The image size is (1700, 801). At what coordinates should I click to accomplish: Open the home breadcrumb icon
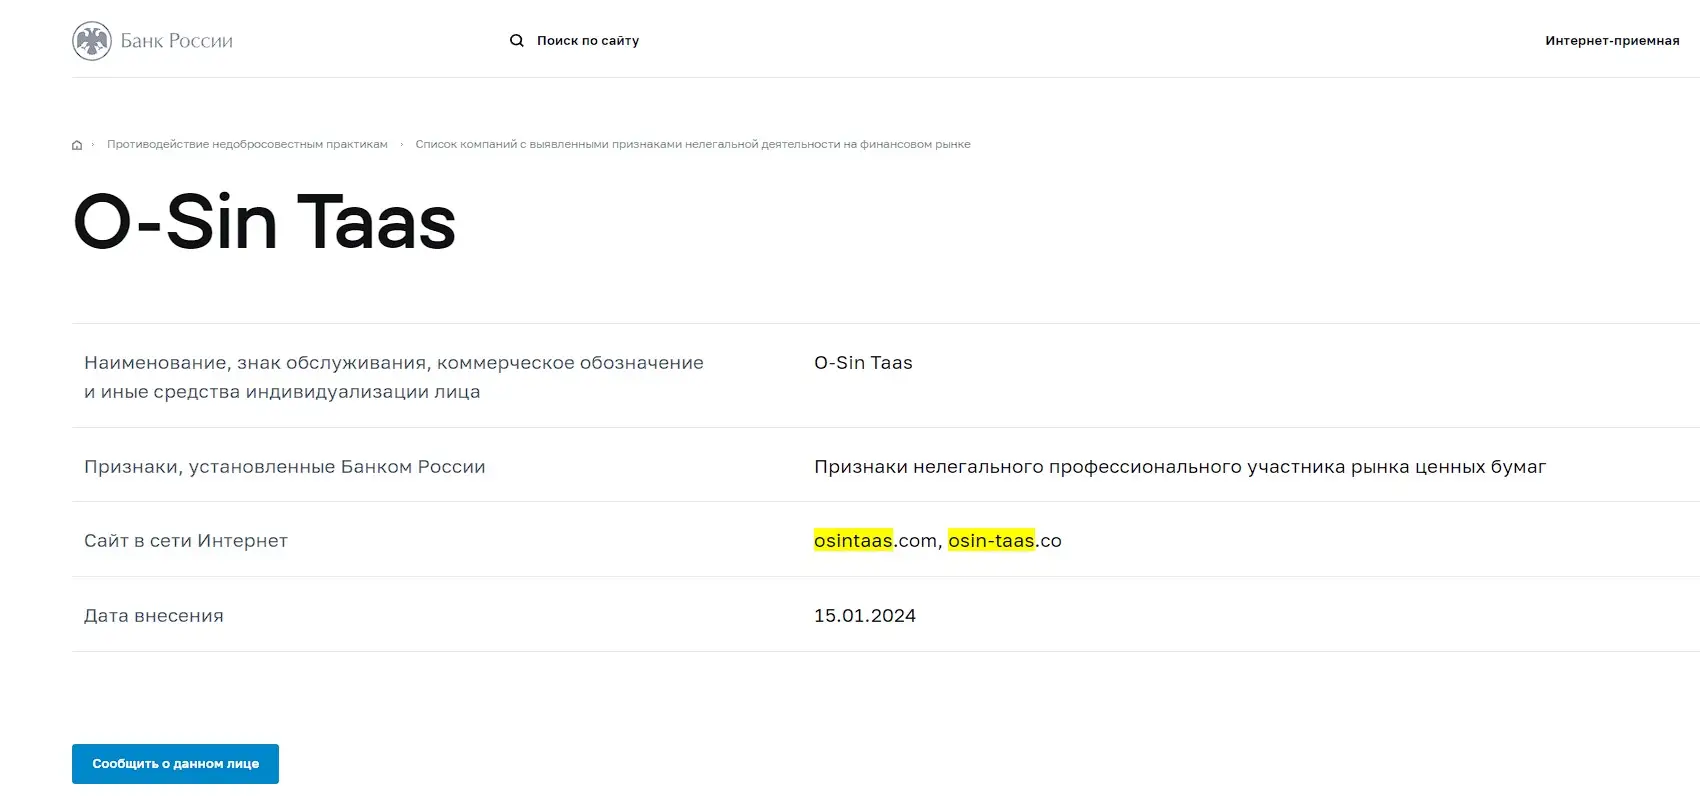[x=77, y=145]
